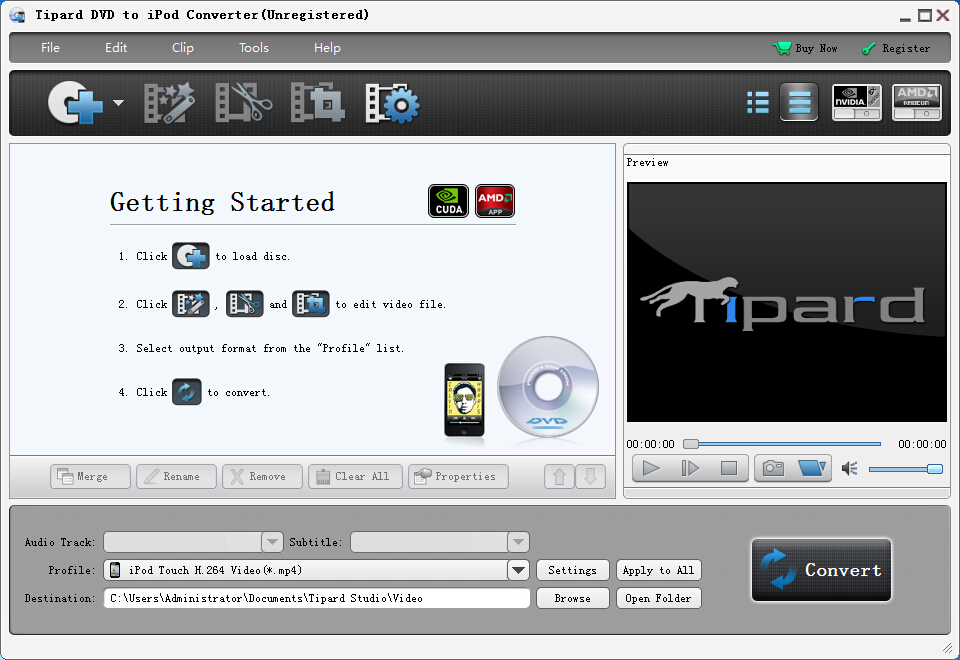Screen dimensions: 960x660
Task: Click the Properties button
Action: pyautogui.click(x=458, y=476)
